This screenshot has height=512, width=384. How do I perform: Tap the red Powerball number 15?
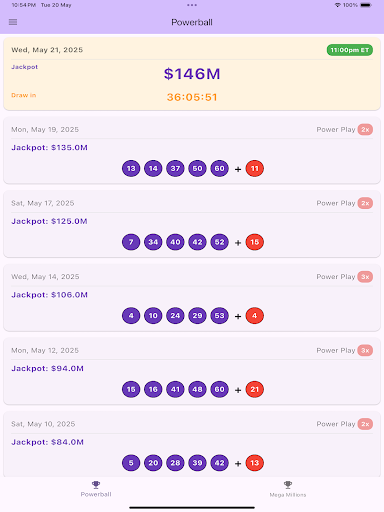(x=255, y=242)
